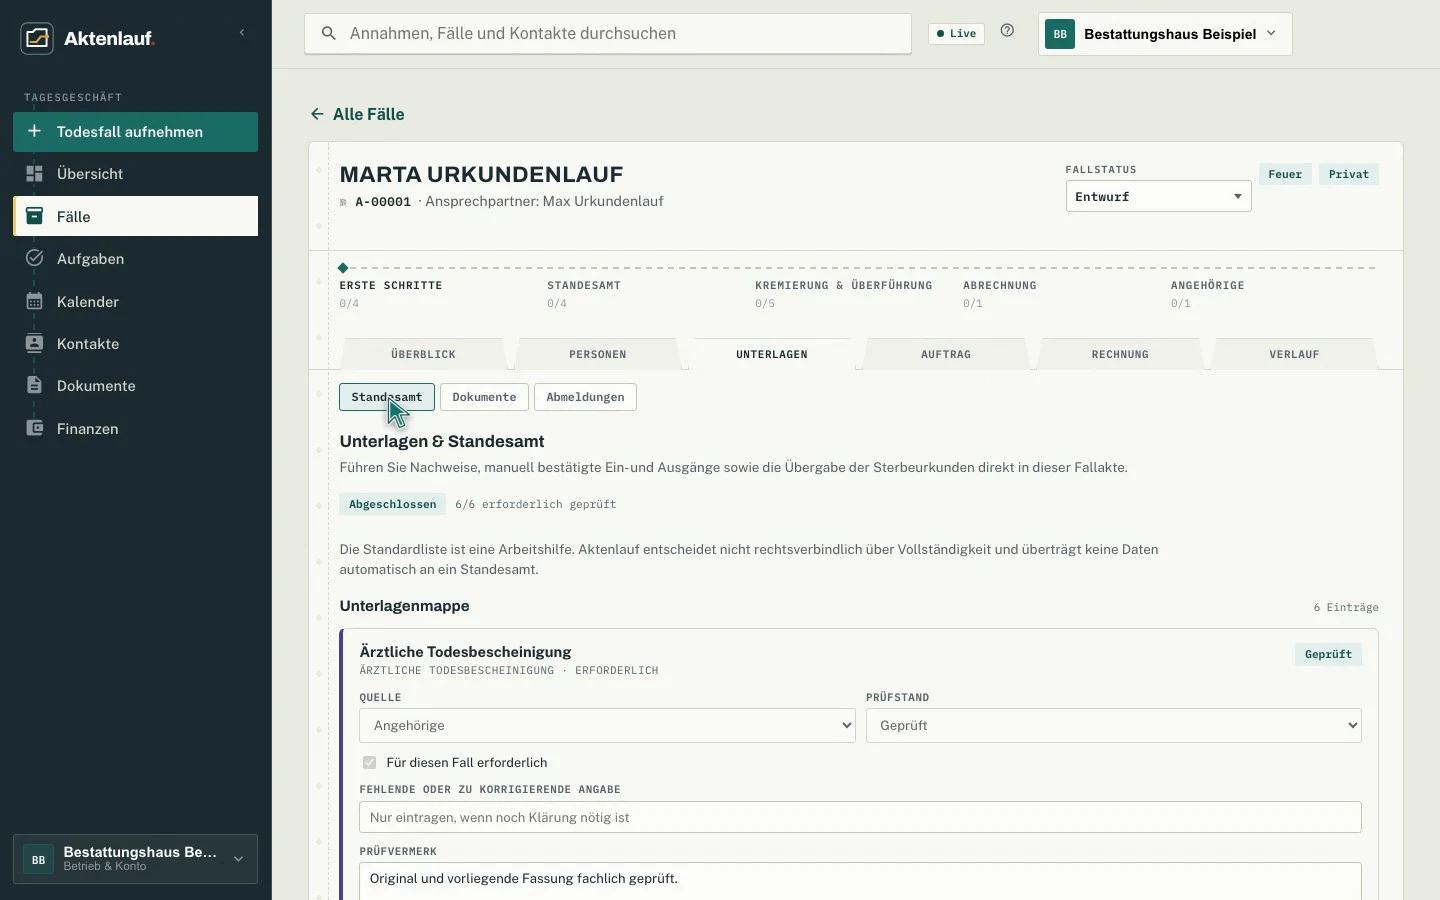1440x900 pixels.
Task: Open the Fallstatus dropdown showing Entwurf
Action: pyautogui.click(x=1158, y=196)
